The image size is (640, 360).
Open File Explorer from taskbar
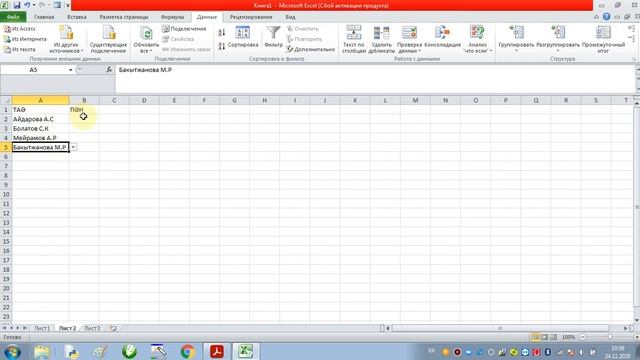(x=42, y=351)
